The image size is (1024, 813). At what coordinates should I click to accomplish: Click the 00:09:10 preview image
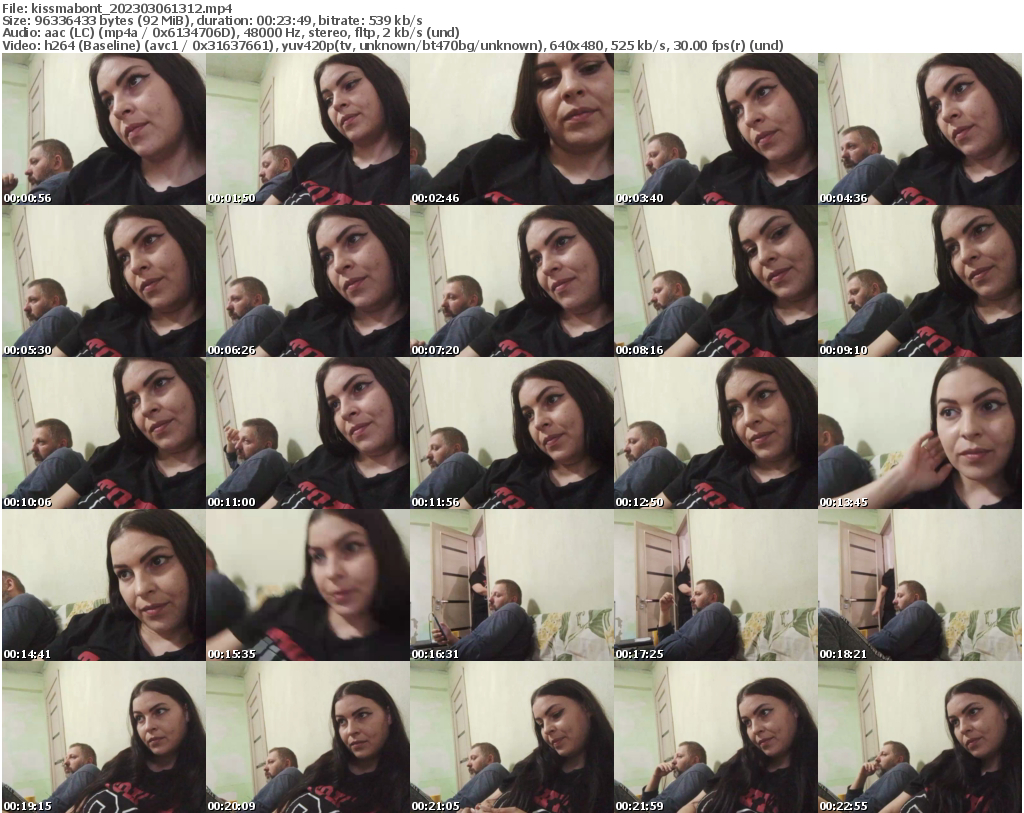click(x=922, y=280)
